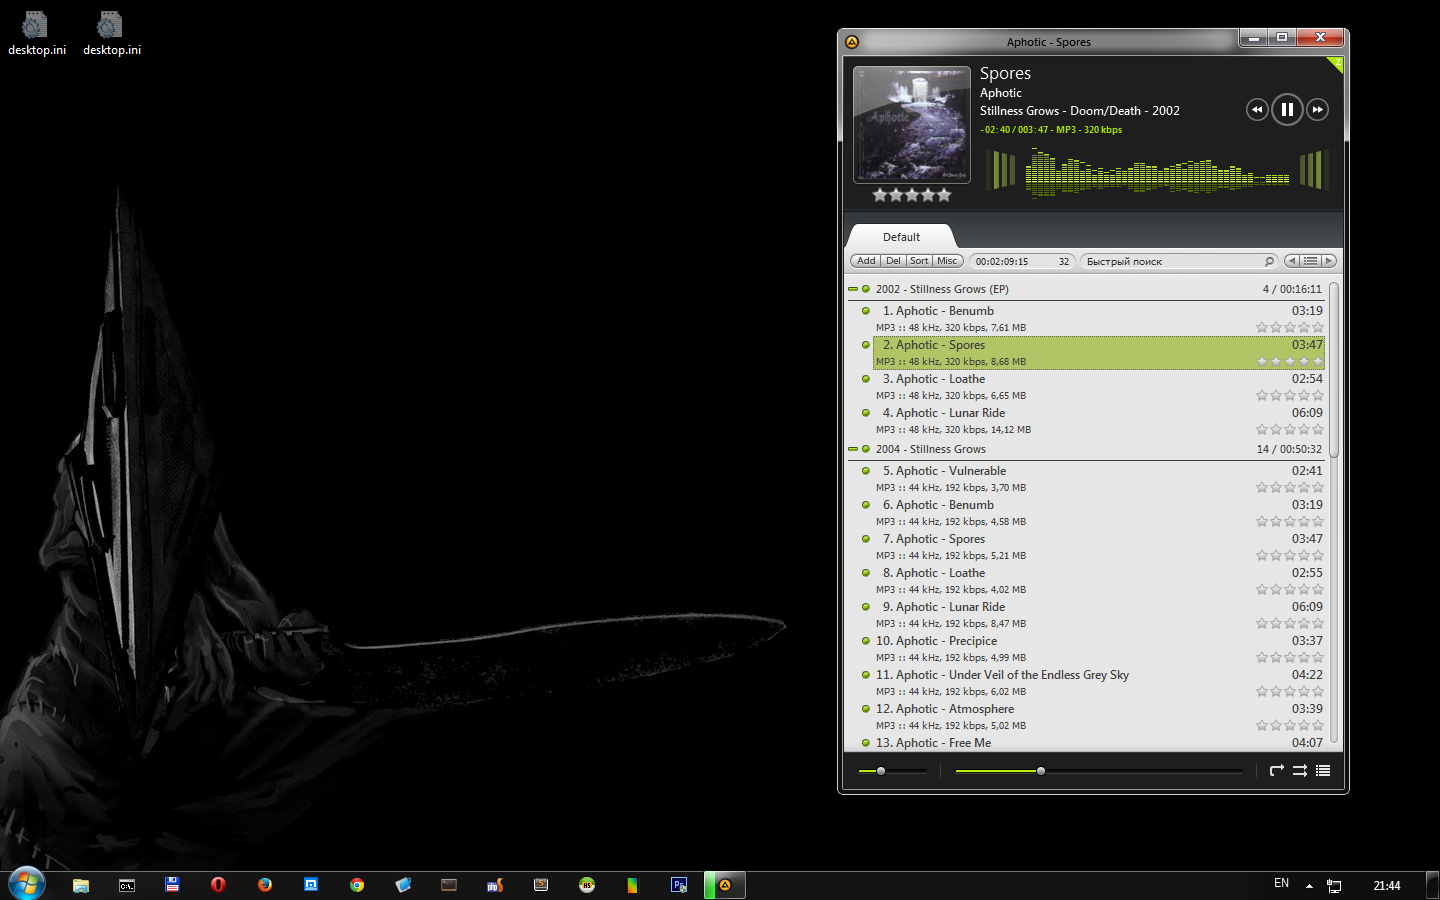Collapse the 2004 - Stillness Grows group
Viewport: 1440px width, 900px height.
point(853,449)
